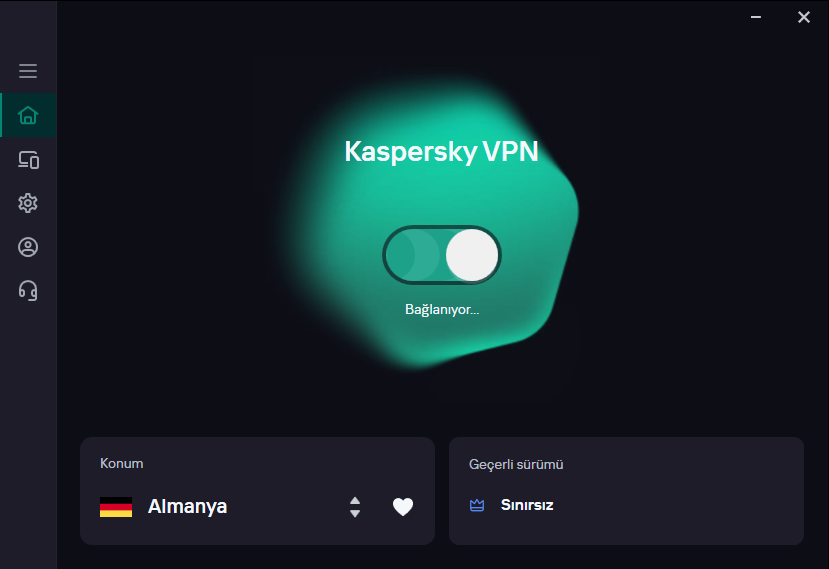This screenshot has width=829, height=569.
Task: Close the Kaspersky VPN window
Action: click(803, 17)
